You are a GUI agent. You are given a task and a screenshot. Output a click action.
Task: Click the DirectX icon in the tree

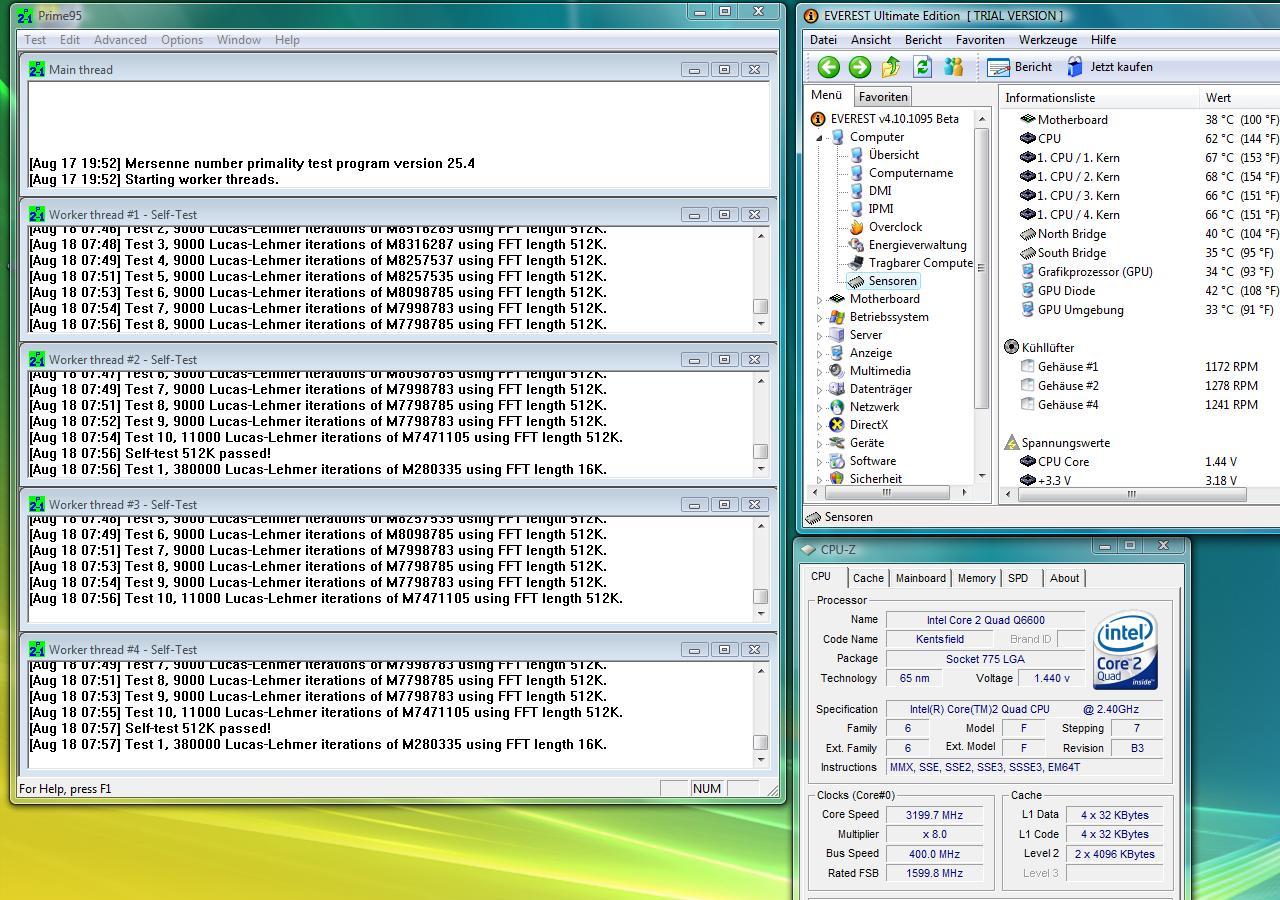837,425
